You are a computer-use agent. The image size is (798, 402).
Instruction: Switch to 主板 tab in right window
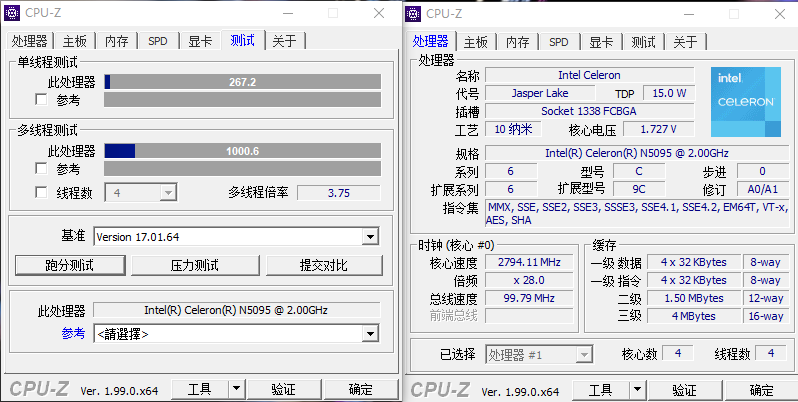(x=476, y=42)
